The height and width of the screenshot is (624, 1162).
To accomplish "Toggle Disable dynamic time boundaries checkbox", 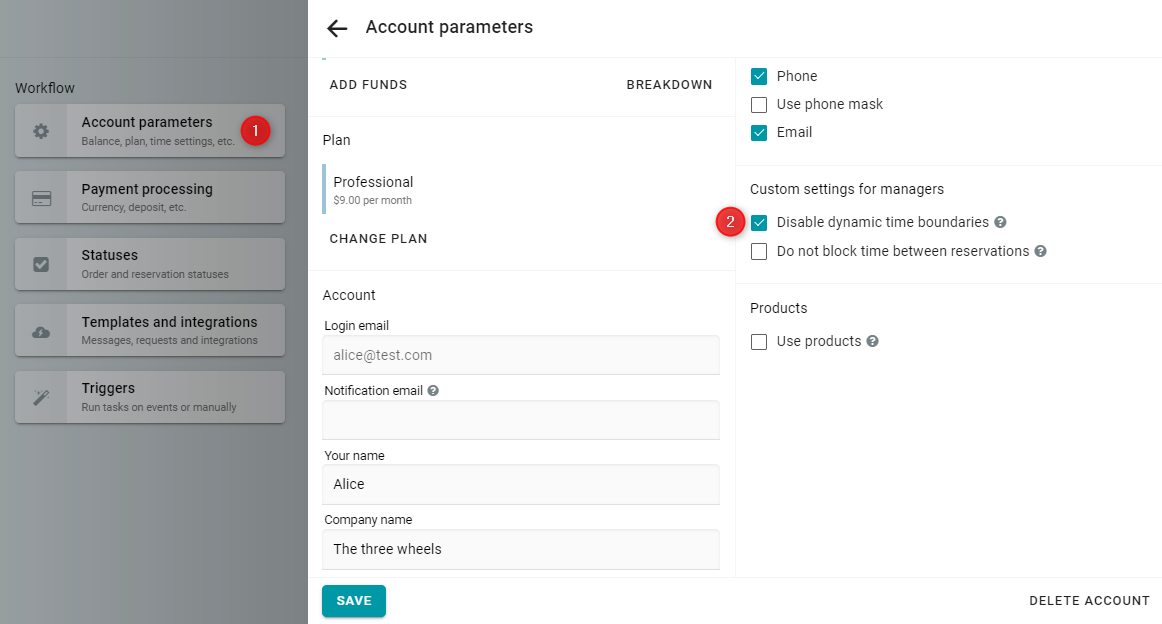I will coord(759,222).
